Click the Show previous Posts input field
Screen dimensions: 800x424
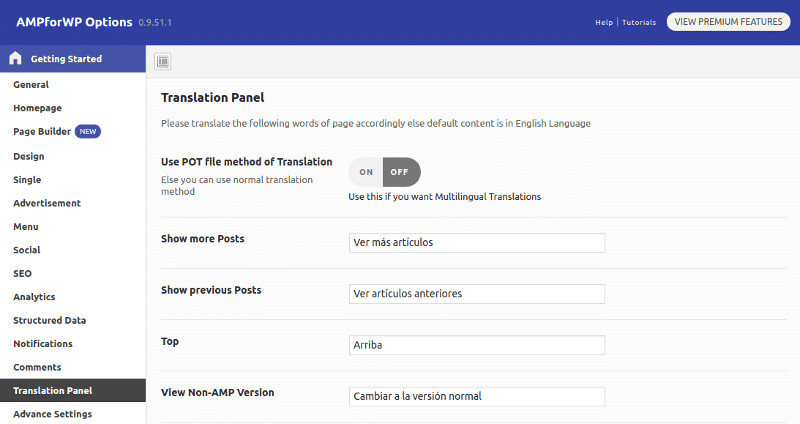(x=477, y=294)
